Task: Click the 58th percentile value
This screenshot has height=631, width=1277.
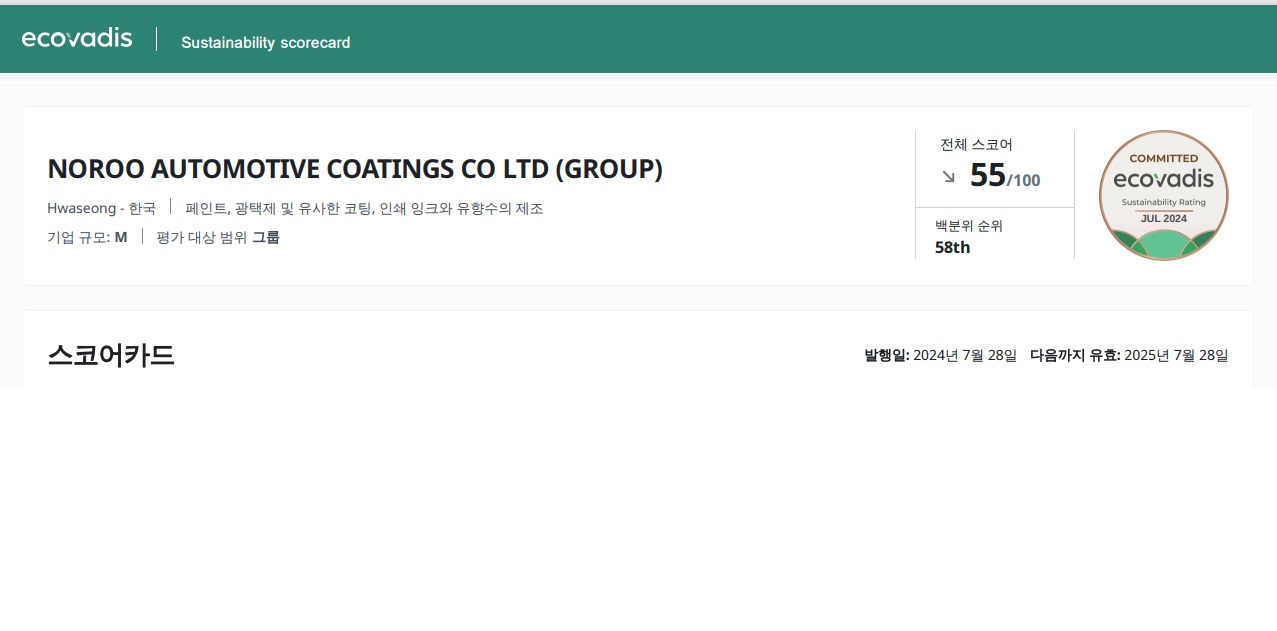Action: tap(953, 247)
